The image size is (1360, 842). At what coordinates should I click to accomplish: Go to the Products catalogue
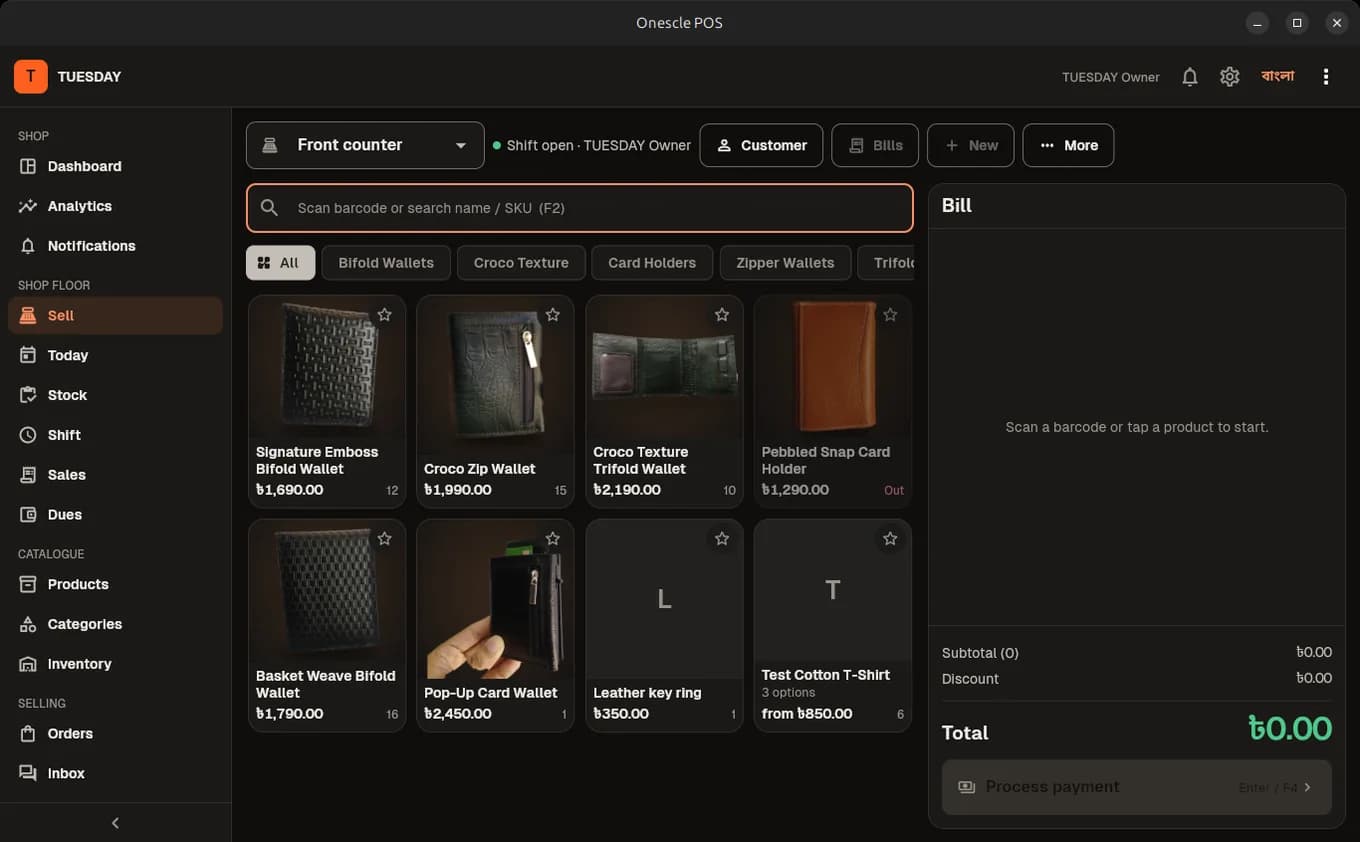tap(115, 584)
